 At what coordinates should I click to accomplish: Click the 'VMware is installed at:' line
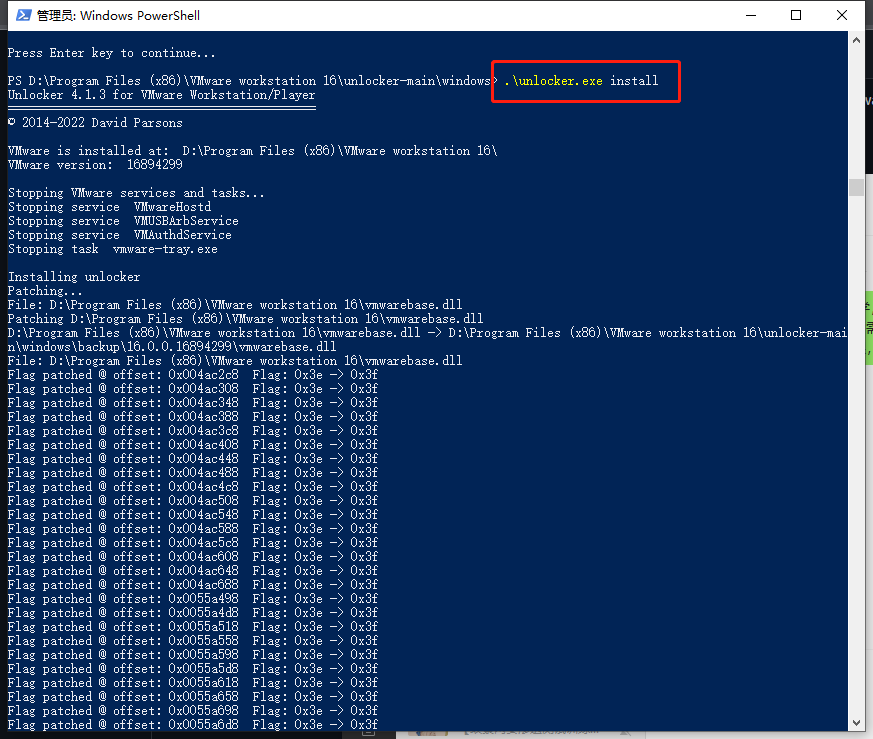coord(252,151)
